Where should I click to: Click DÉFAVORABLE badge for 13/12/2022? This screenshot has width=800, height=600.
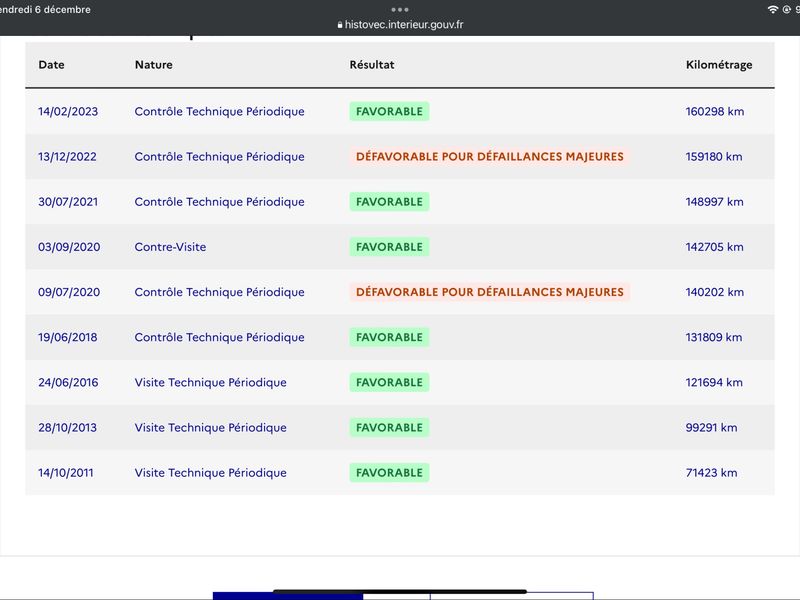click(490, 157)
